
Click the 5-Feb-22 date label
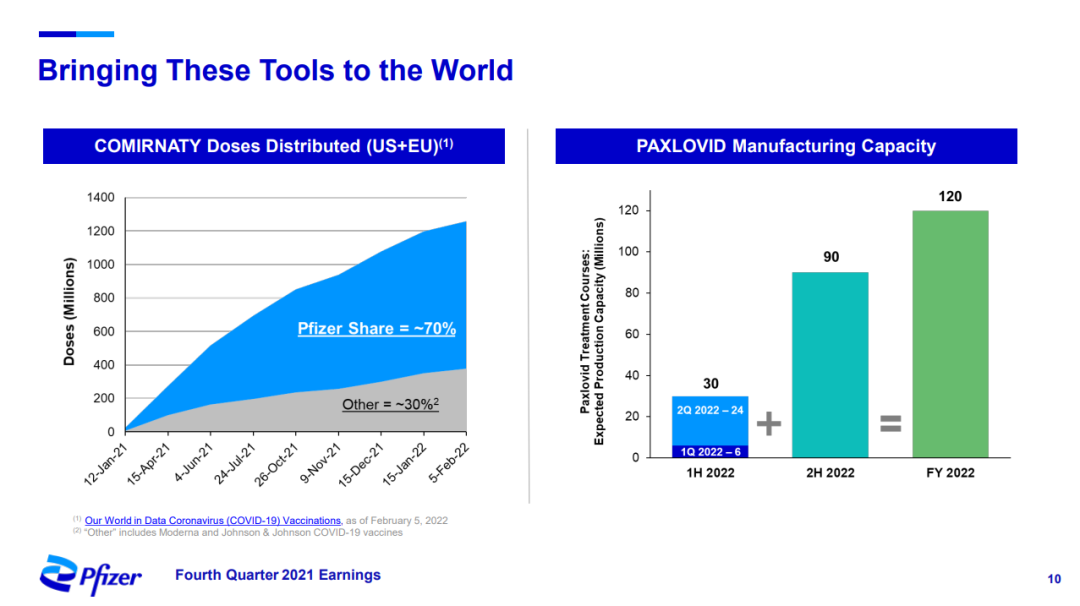tap(449, 462)
